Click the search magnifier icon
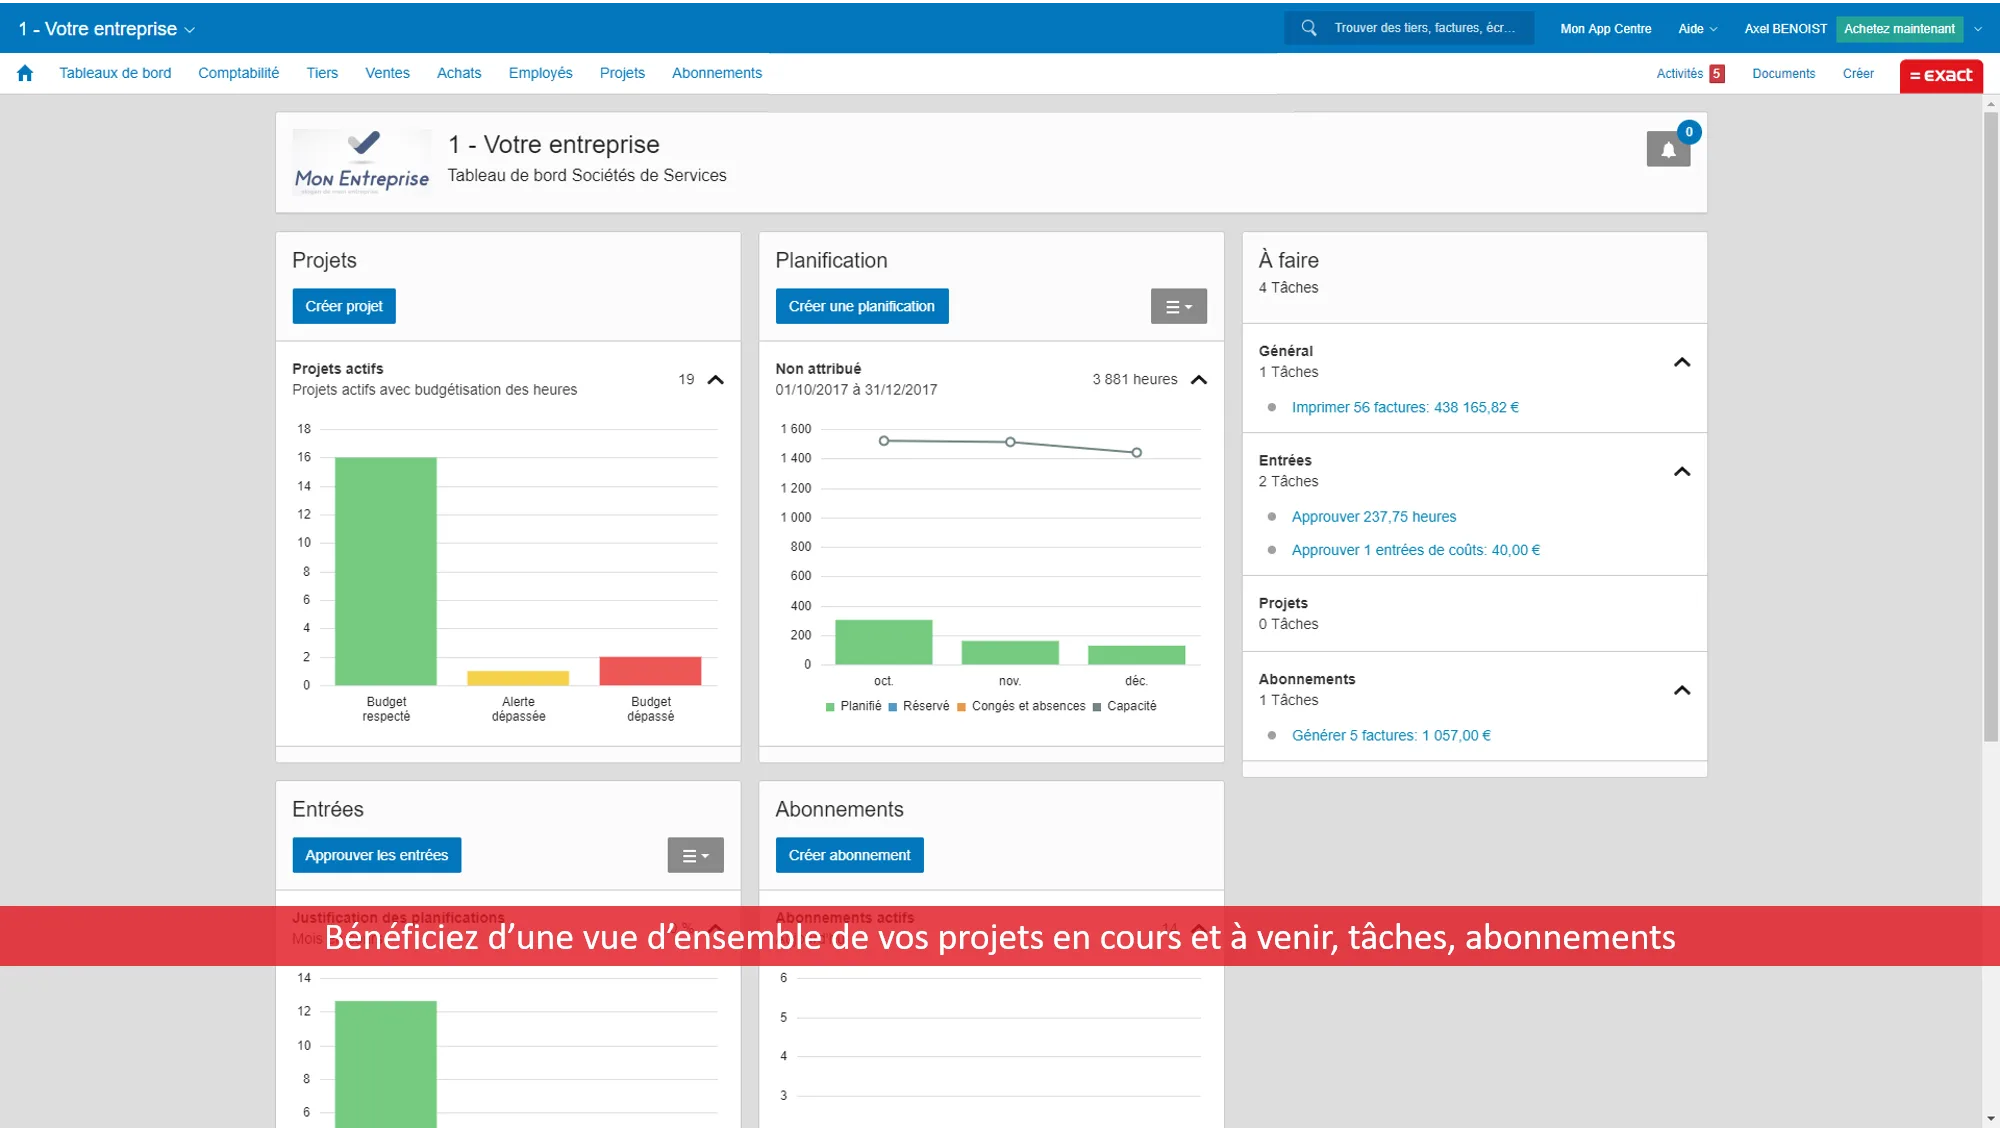The width and height of the screenshot is (2000, 1128). click(1308, 28)
